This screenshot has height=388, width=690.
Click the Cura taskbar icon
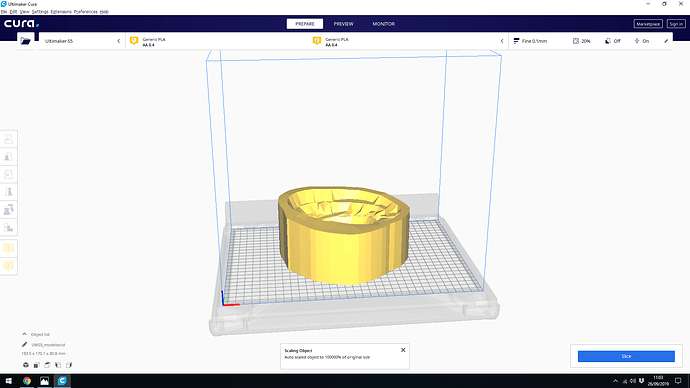(62, 381)
